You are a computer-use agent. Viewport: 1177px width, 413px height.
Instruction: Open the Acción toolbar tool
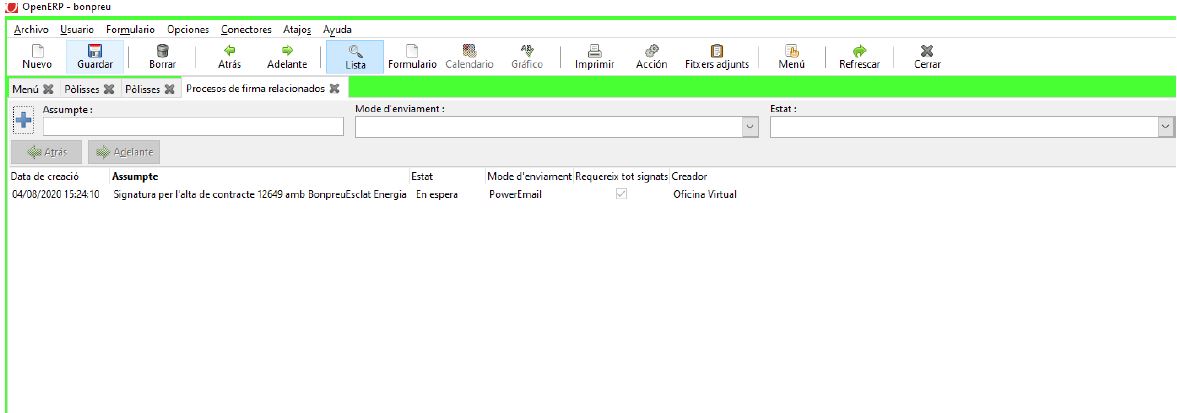[x=651, y=57]
